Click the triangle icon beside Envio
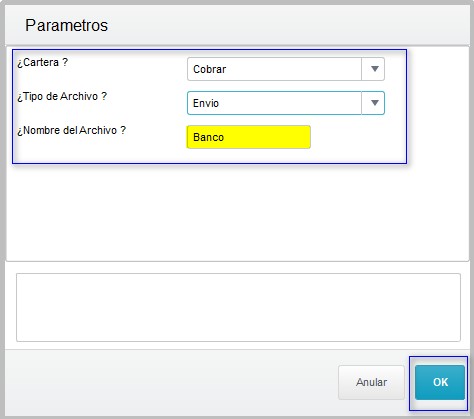474x419 pixels. click(x=375, y=103)
